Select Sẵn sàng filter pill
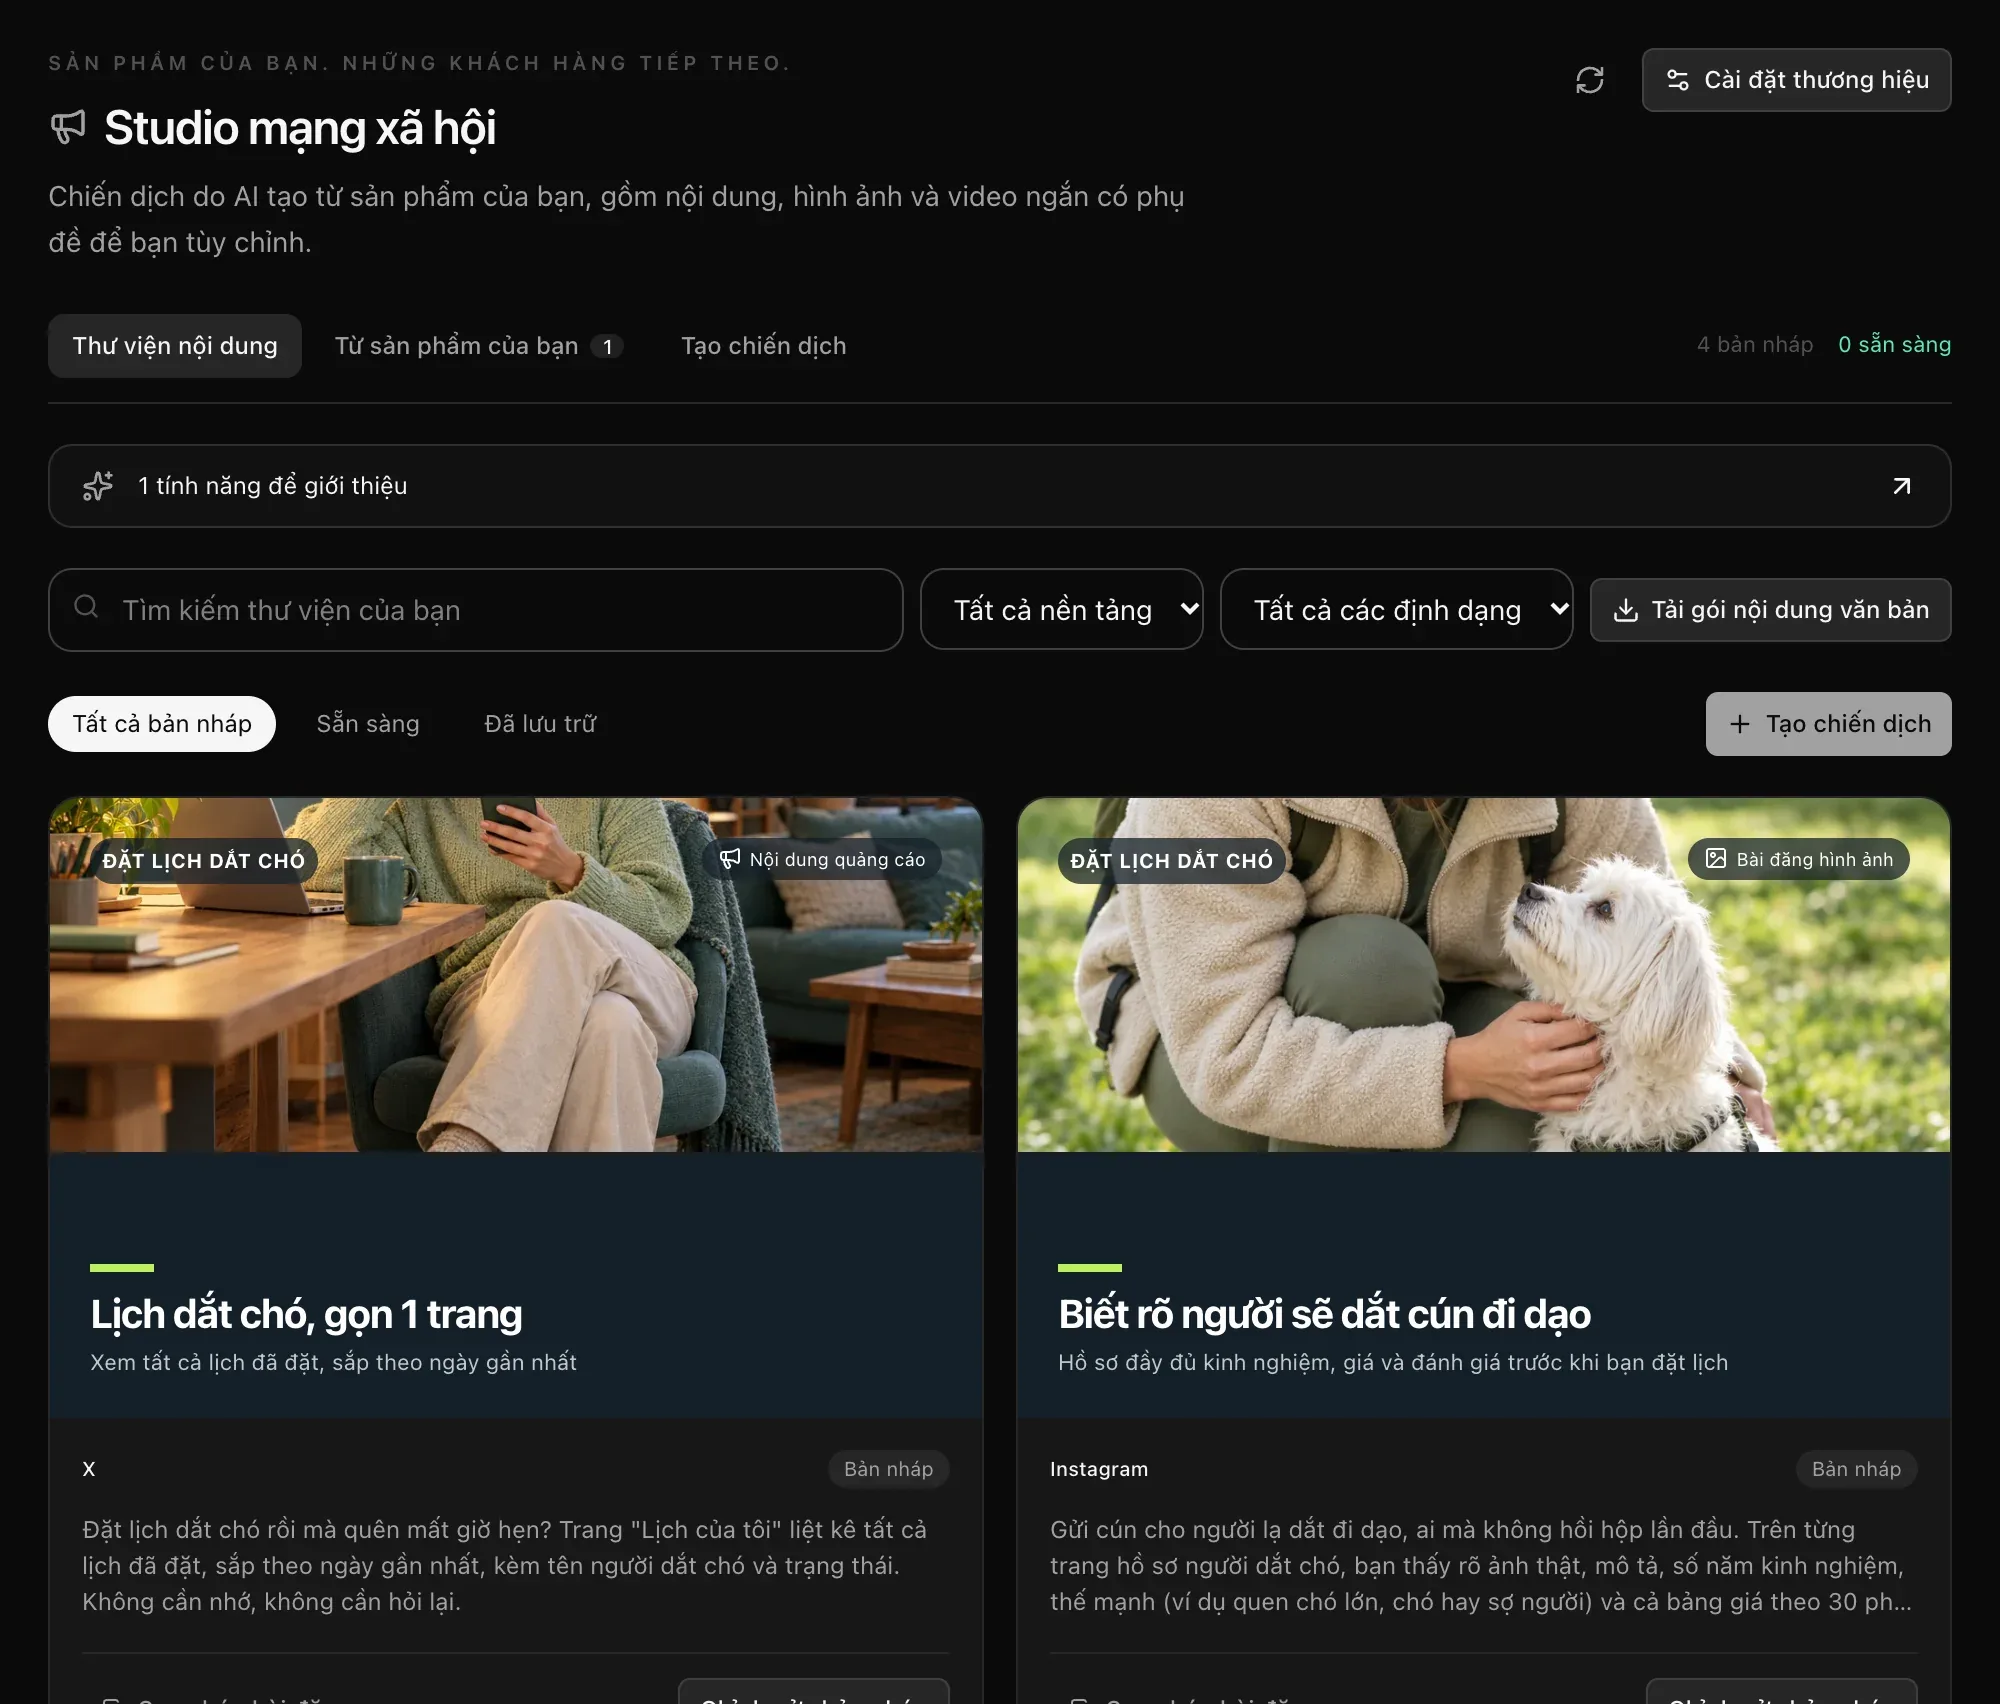 (368, 724)
